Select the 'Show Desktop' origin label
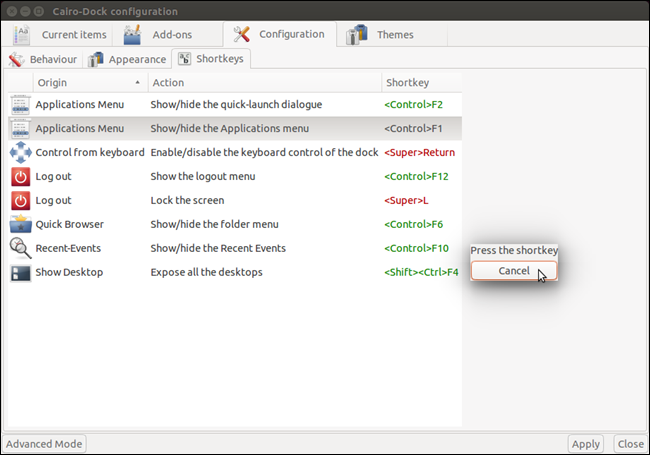The width and height of the screenshot is (650, 455). pos(69,272)
